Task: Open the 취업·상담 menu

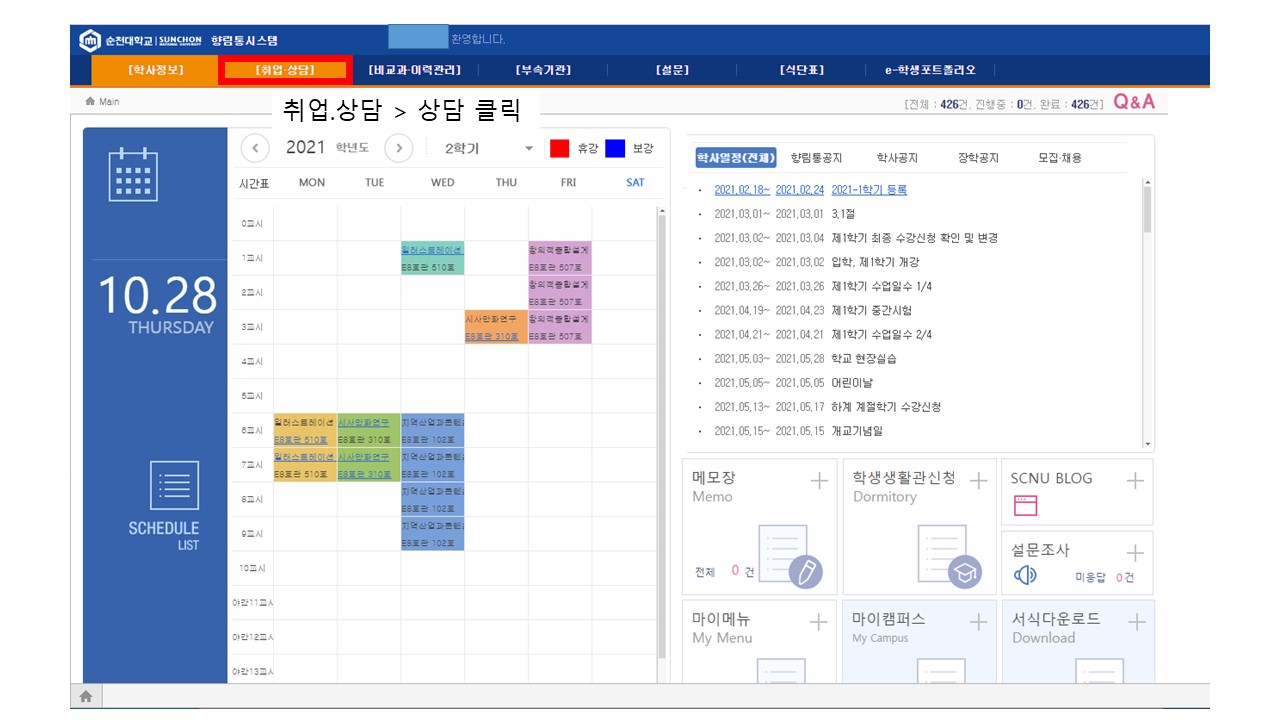Action: (285, 70)
